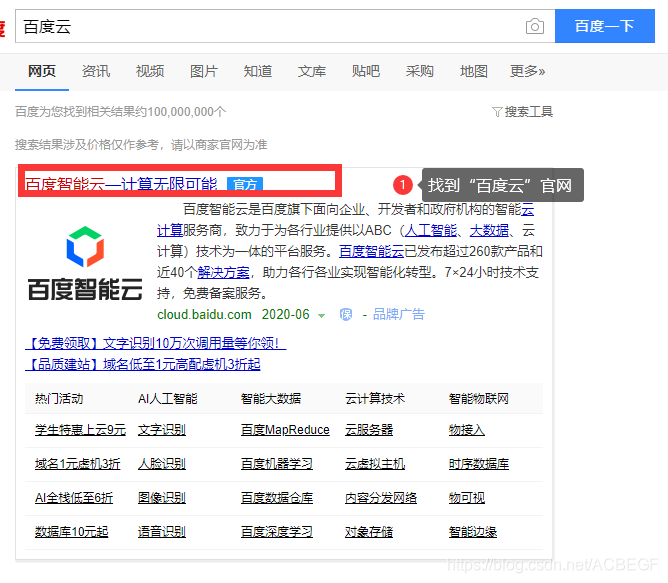Open the 图像识别 link

click(x=162, y=498)
